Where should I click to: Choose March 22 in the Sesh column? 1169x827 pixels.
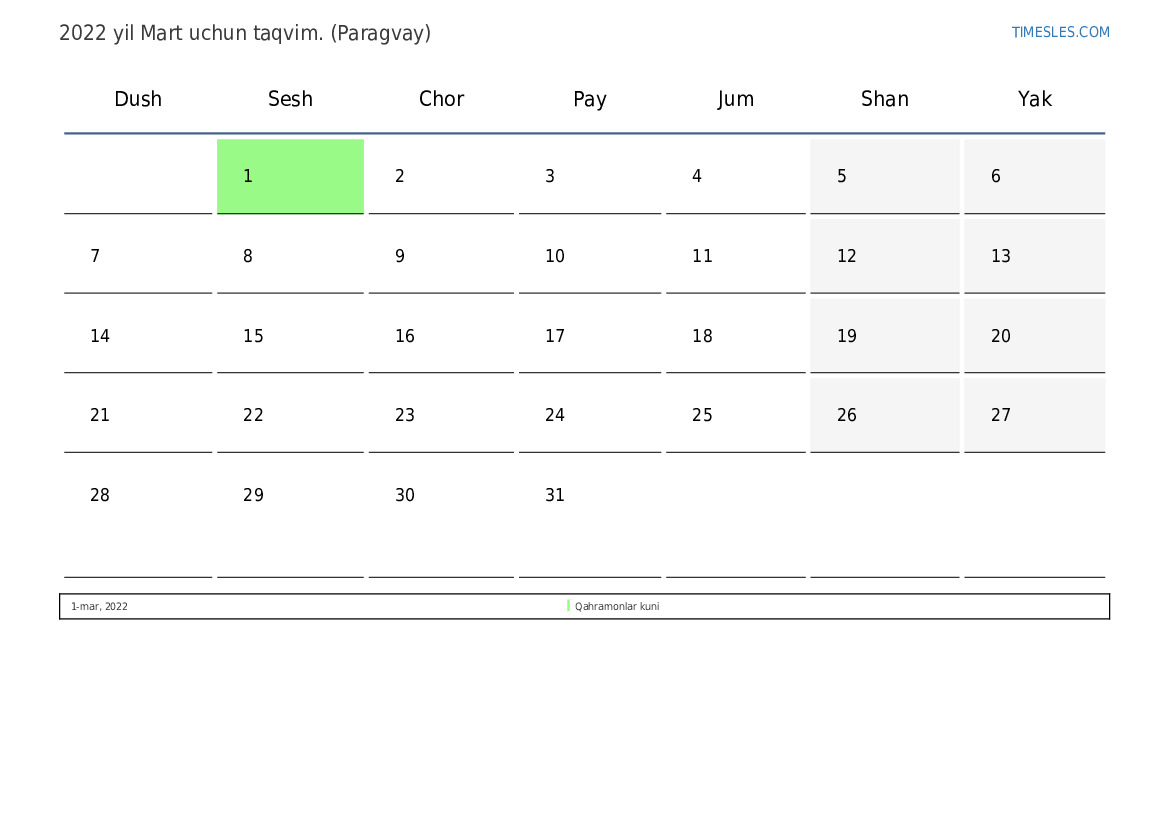(x=290, y=415)
